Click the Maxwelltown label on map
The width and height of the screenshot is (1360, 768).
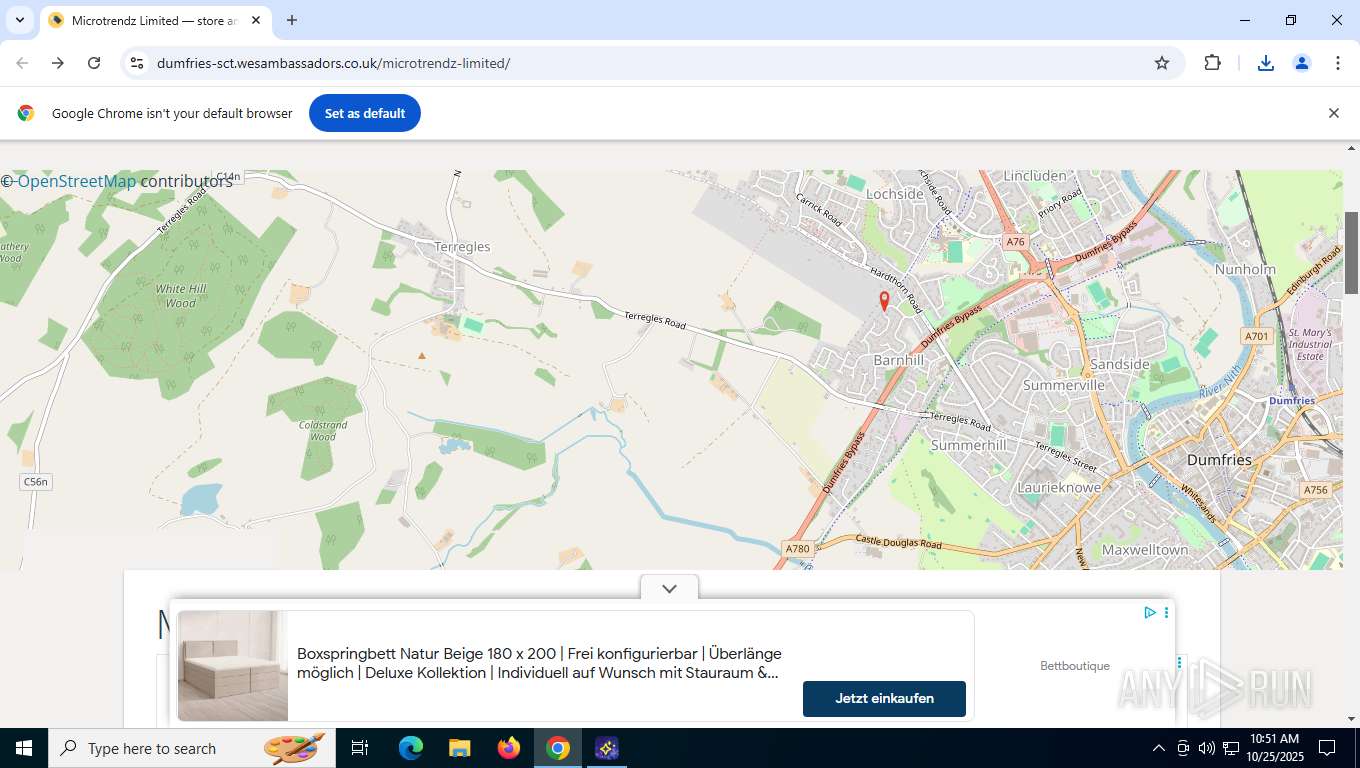click(x=1145, y=550)
